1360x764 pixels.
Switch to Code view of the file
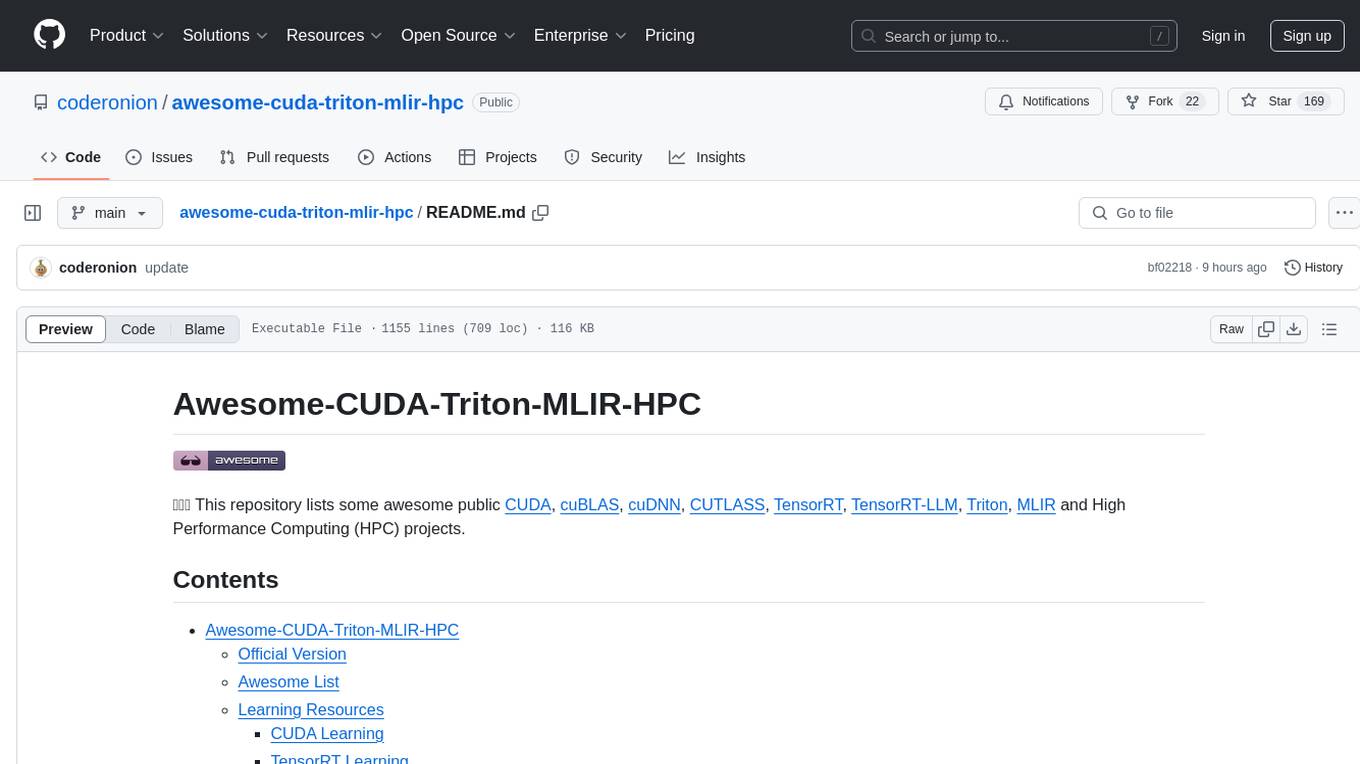(138, 329)
